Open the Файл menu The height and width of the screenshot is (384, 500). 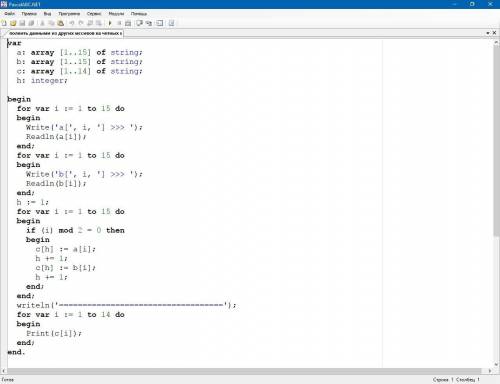pos(10,14)
